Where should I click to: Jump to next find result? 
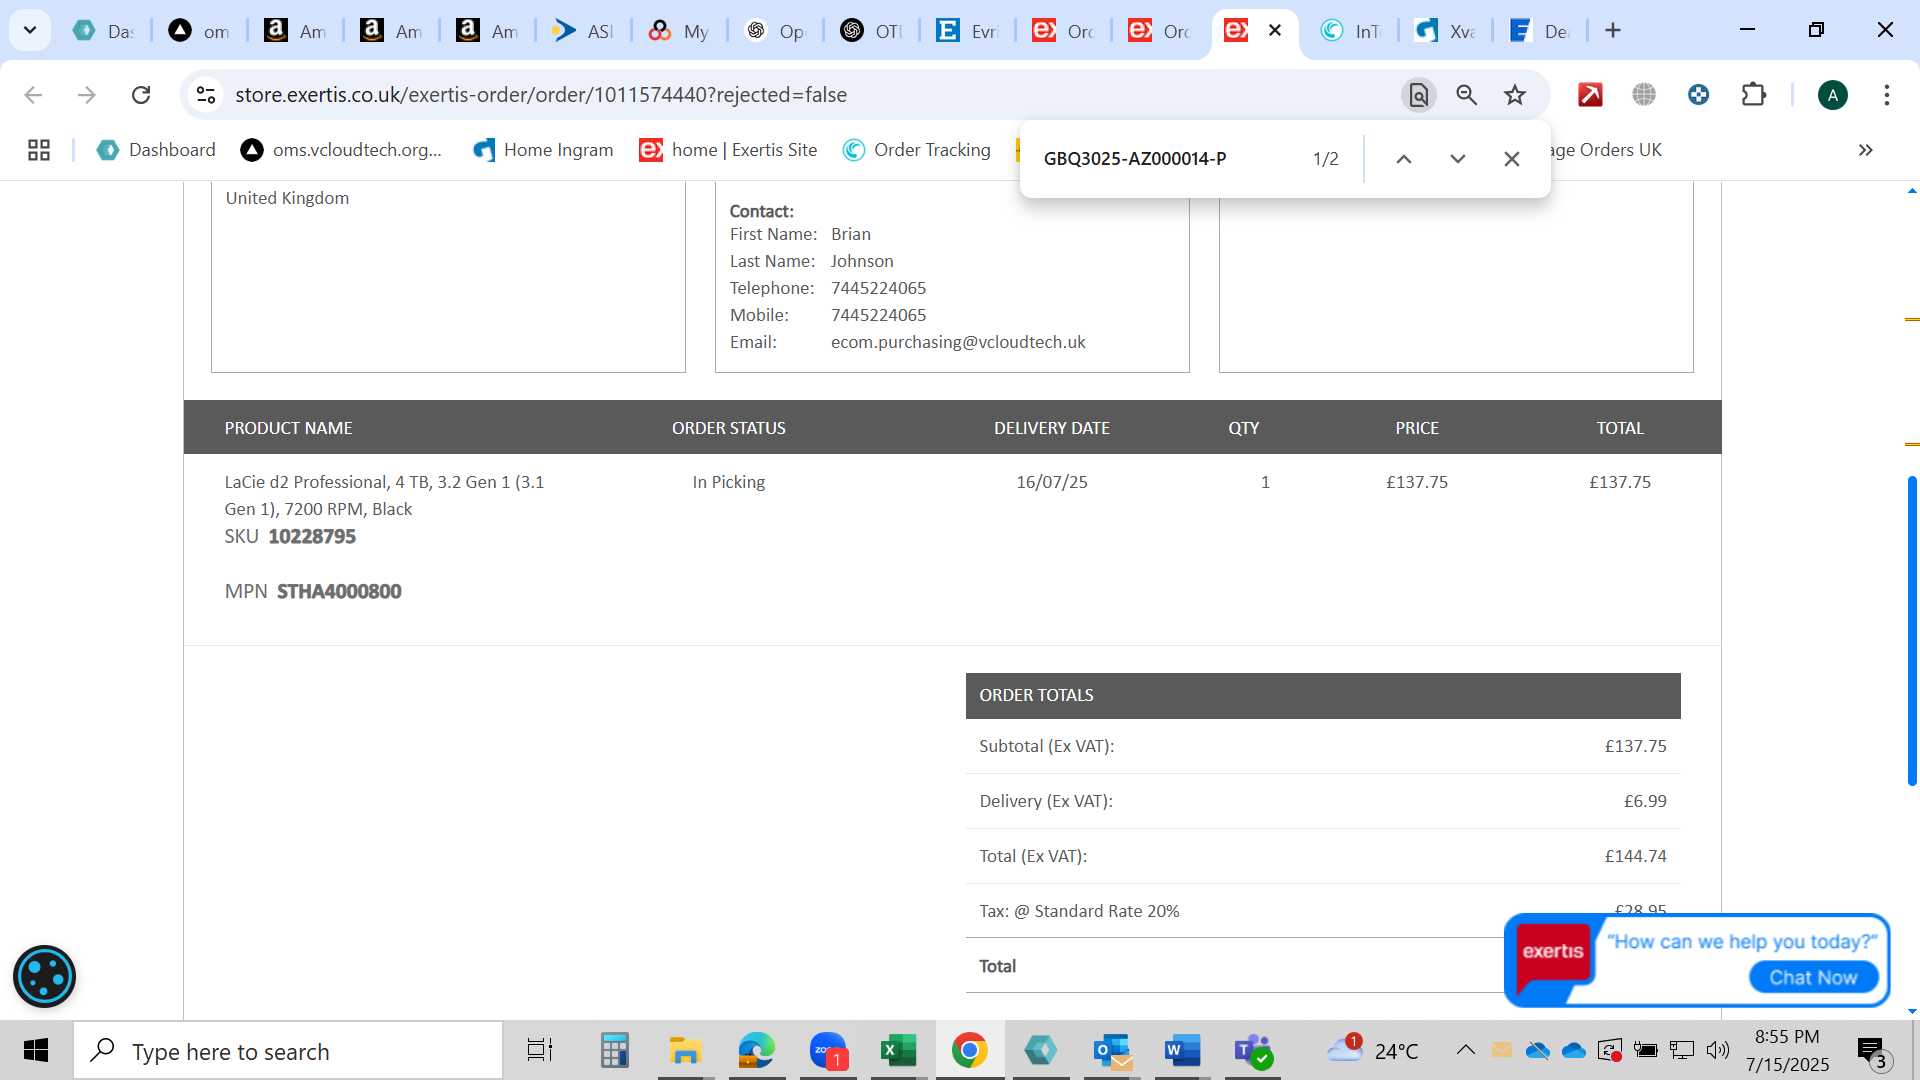[1457, 159]
